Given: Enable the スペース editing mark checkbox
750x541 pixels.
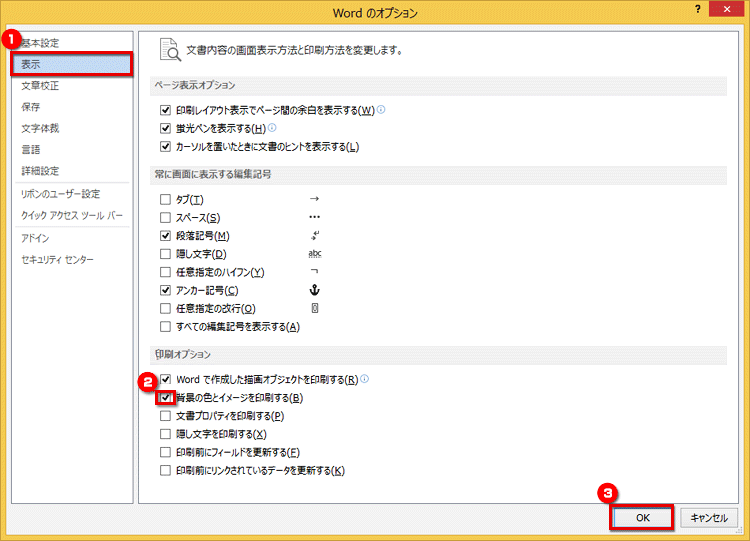Looking at the screenshot, I should click(165, 218).
